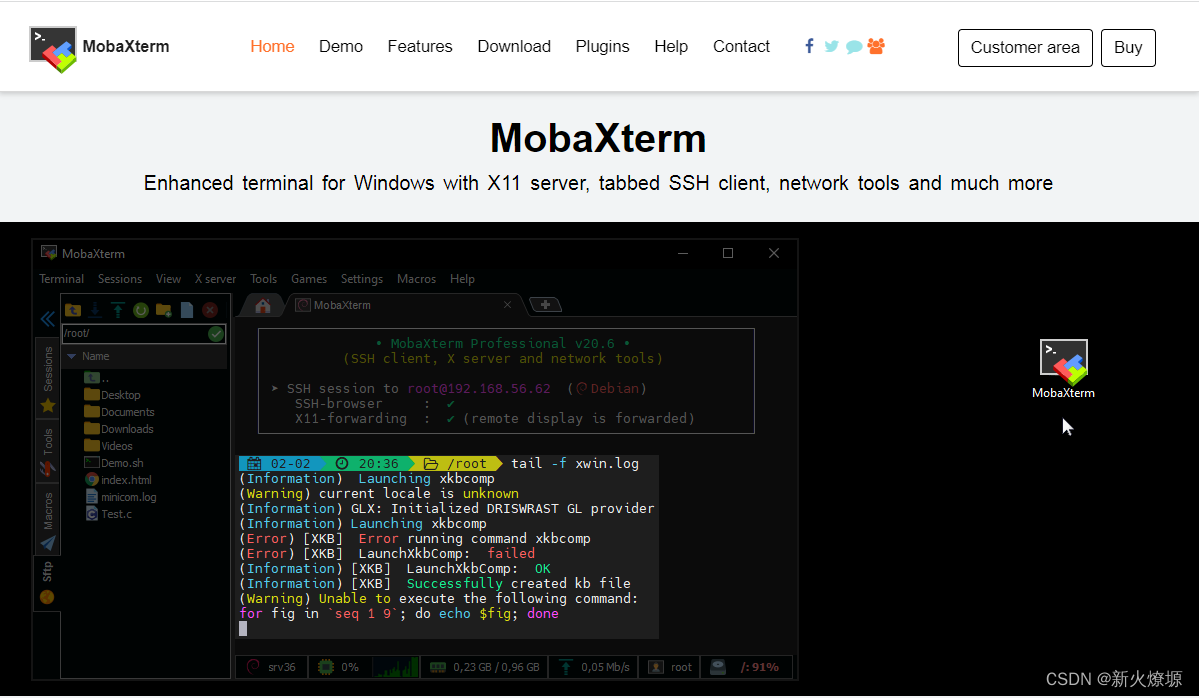Click the download arrow icon in the SFTP toolbar
Viewport: 1199px width, 698px height.
[95, 310]
